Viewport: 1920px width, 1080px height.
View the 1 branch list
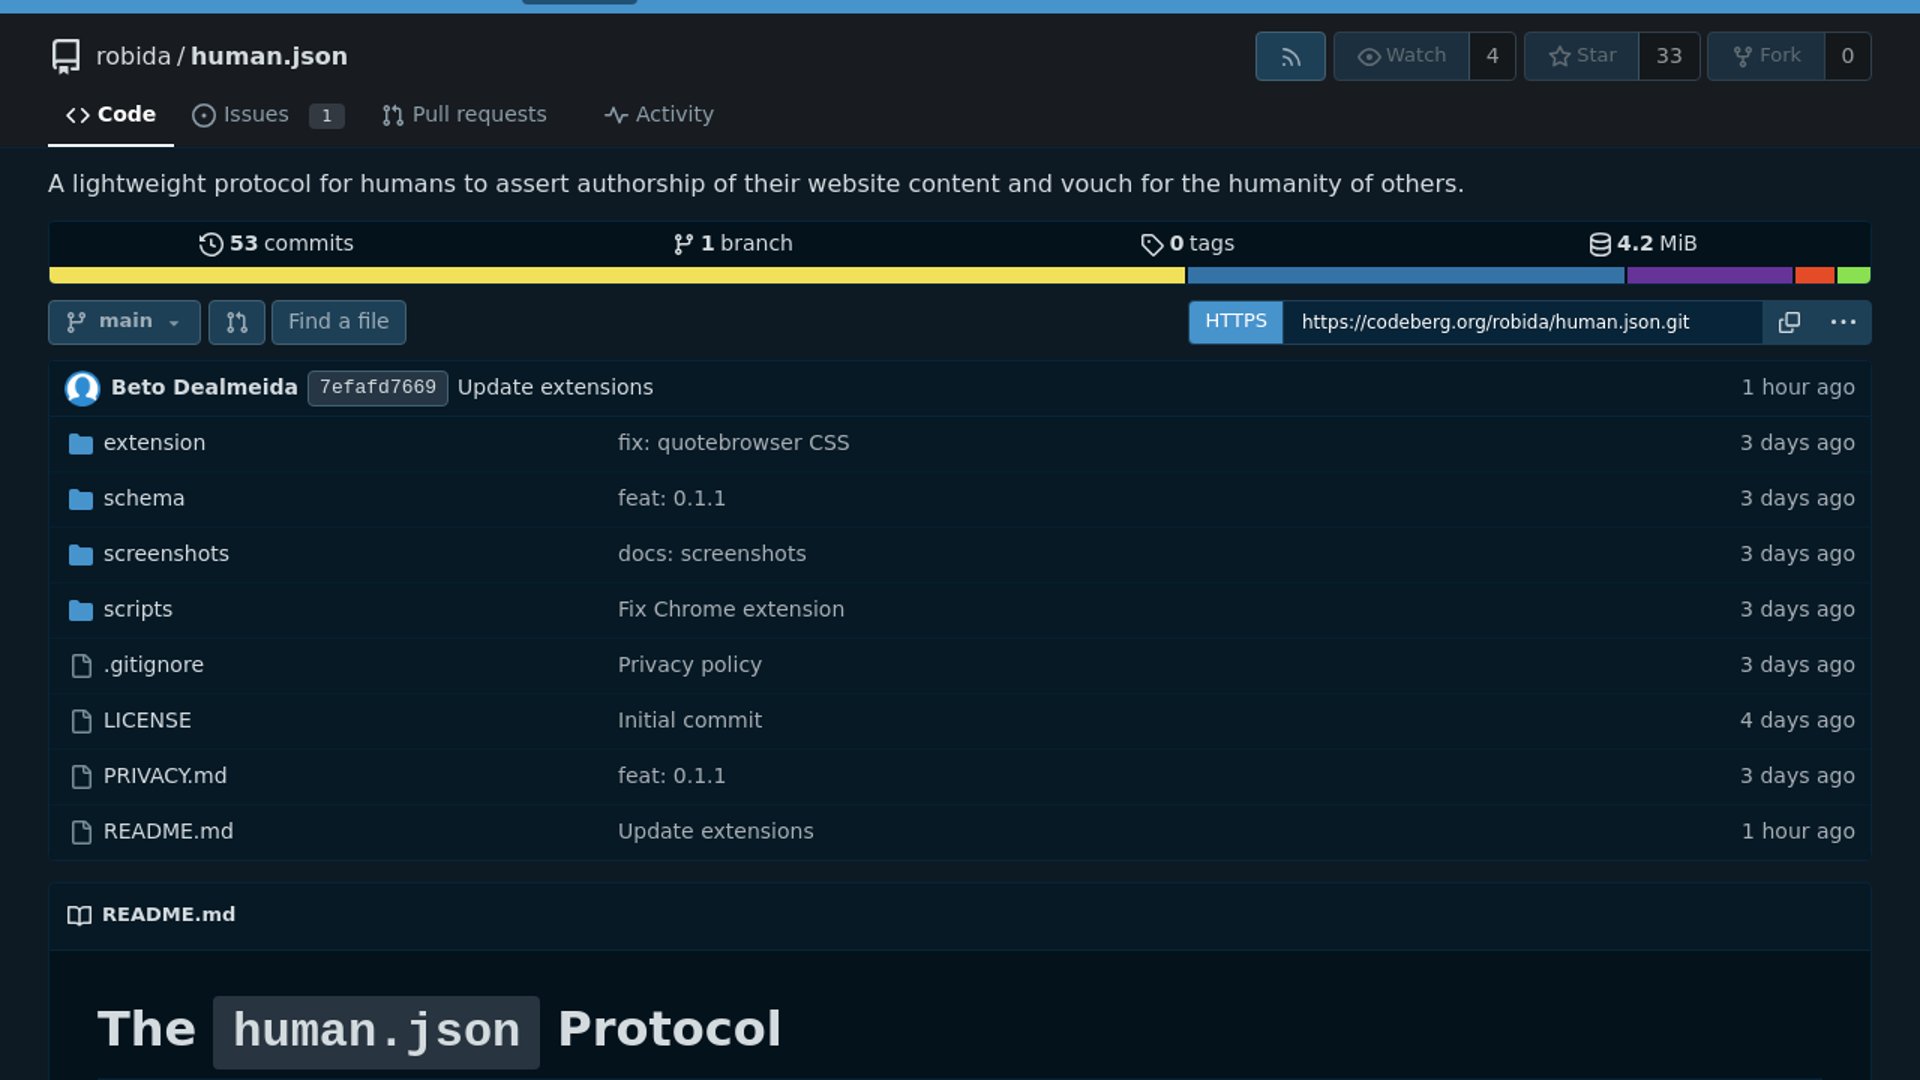(733, 244)
